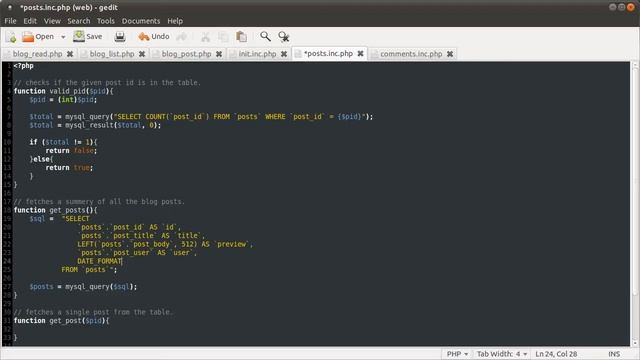Click the 'function valid_pid($pid){' line
This screenshot has width=640, height=360.
[x=63, y=91]
